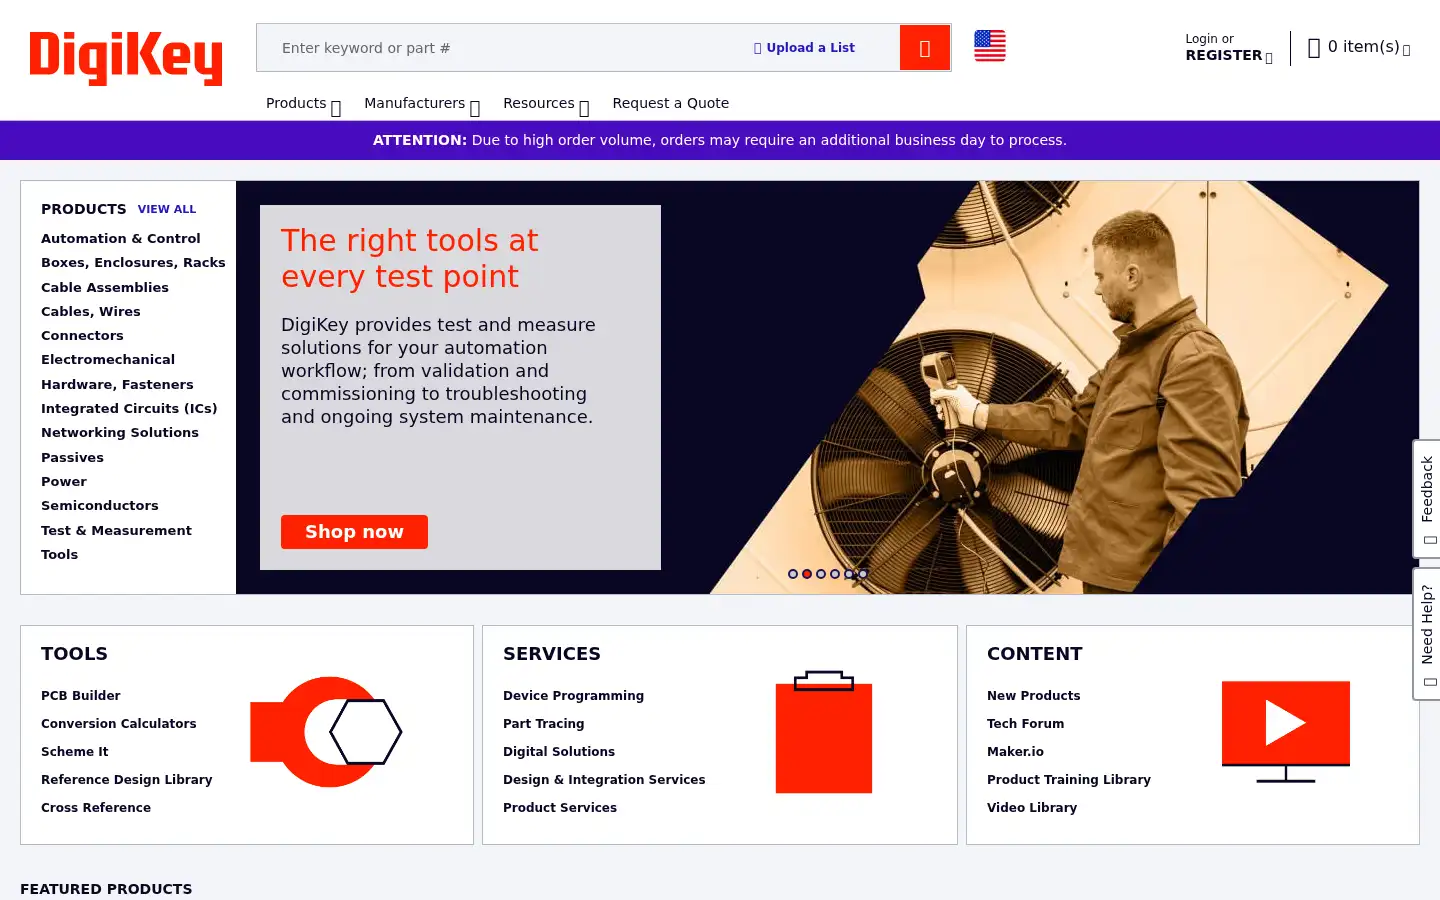Open Cross Reference tool
The image size is (1440, 900).
96,808
